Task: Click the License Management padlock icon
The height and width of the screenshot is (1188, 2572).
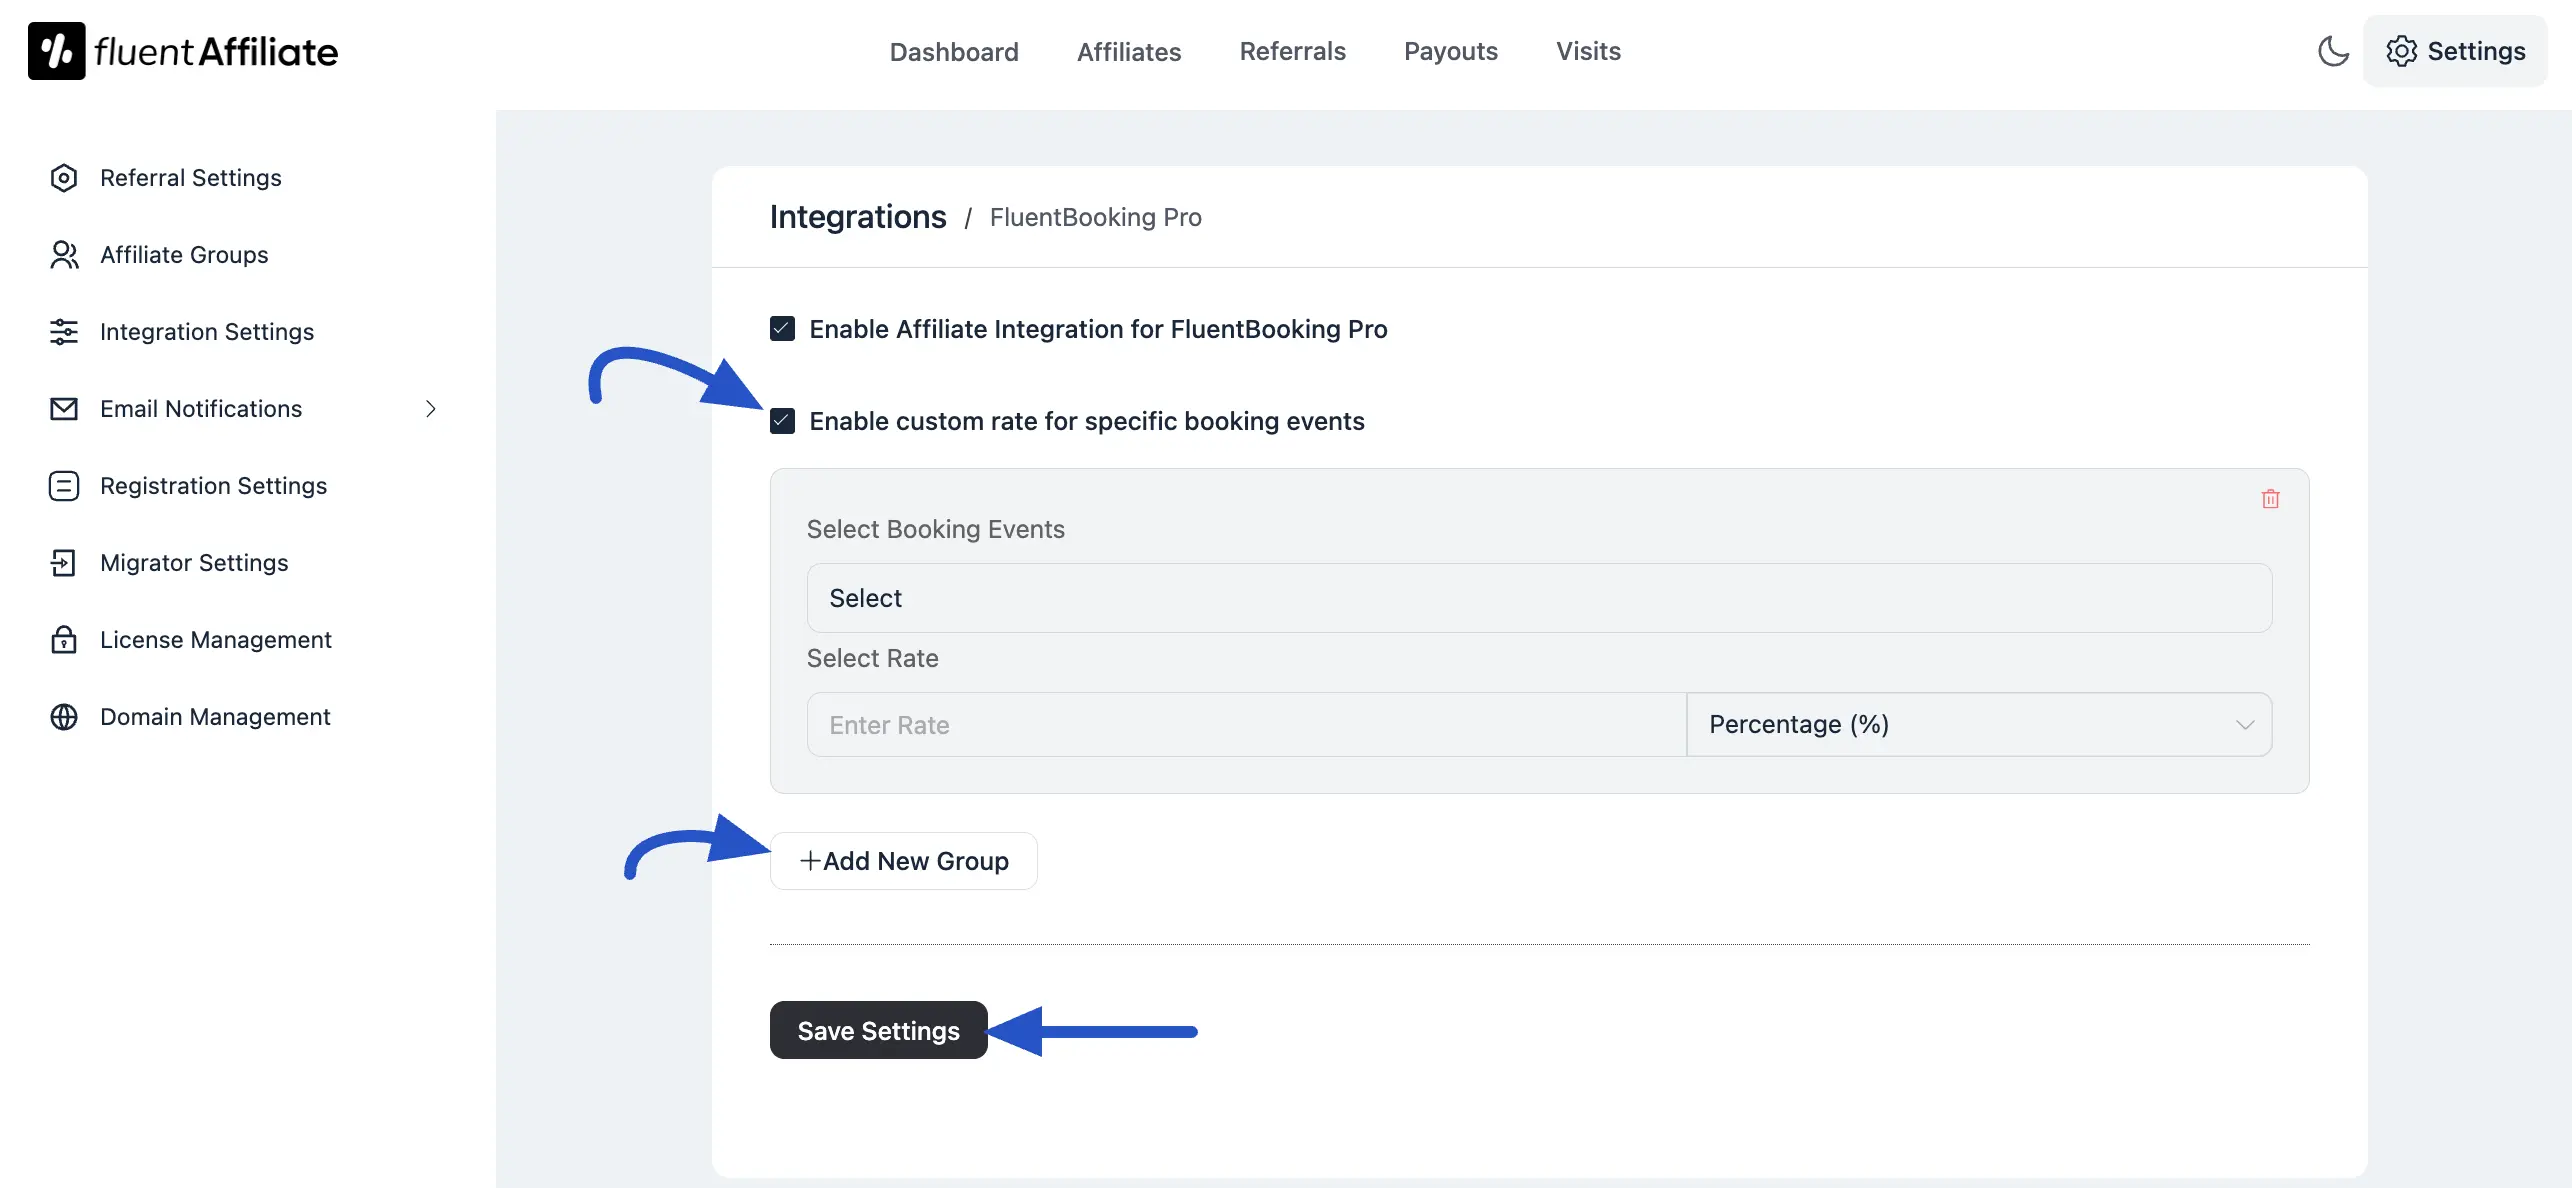Action: (x=63, y=639)
